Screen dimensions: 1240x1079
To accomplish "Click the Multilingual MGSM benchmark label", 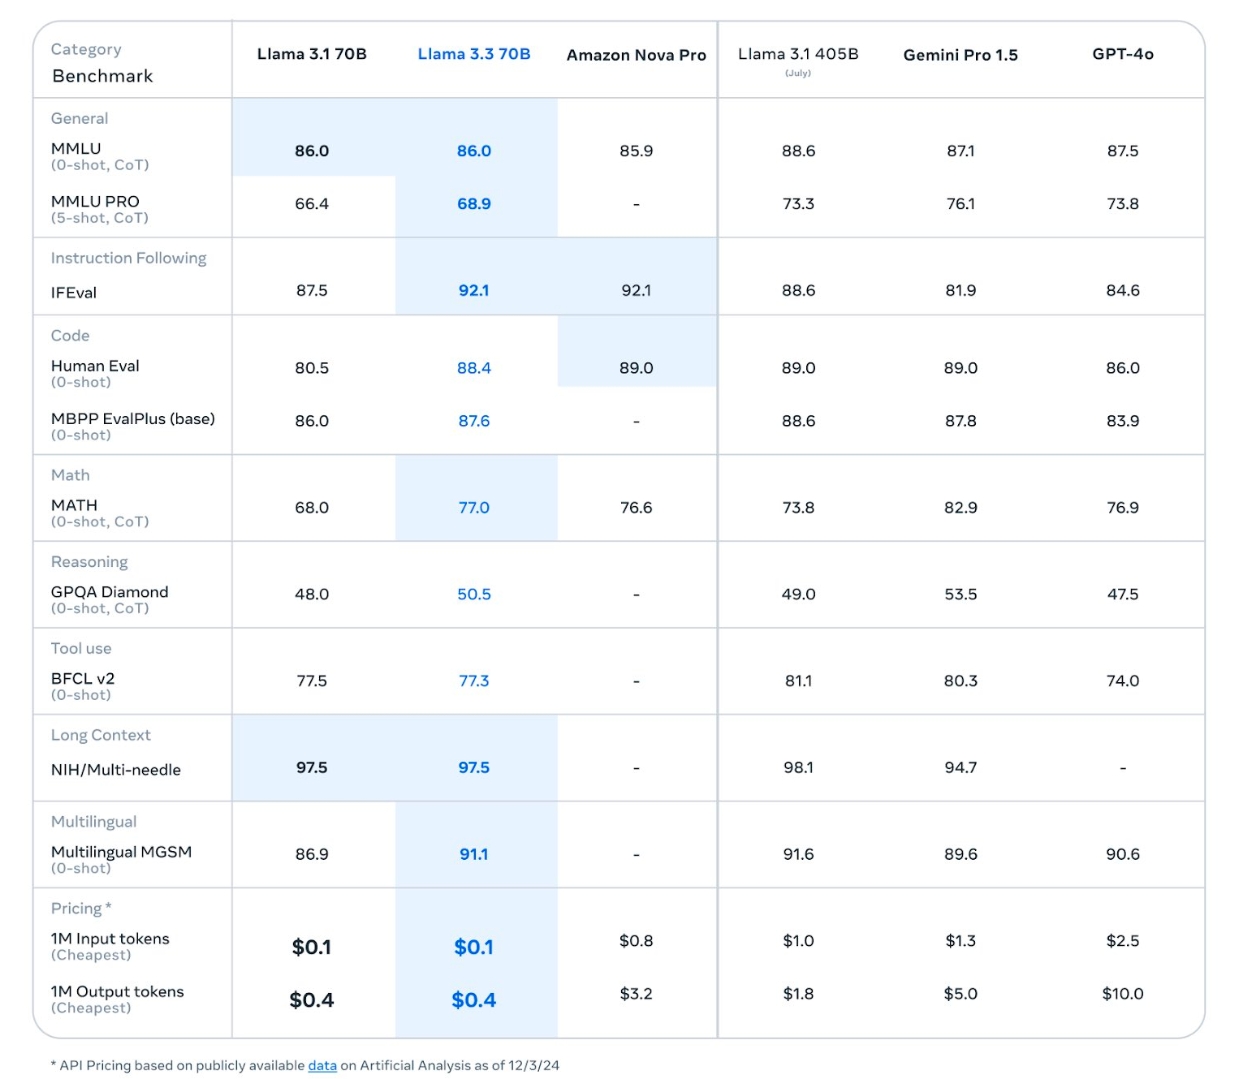I will [121, 852].
